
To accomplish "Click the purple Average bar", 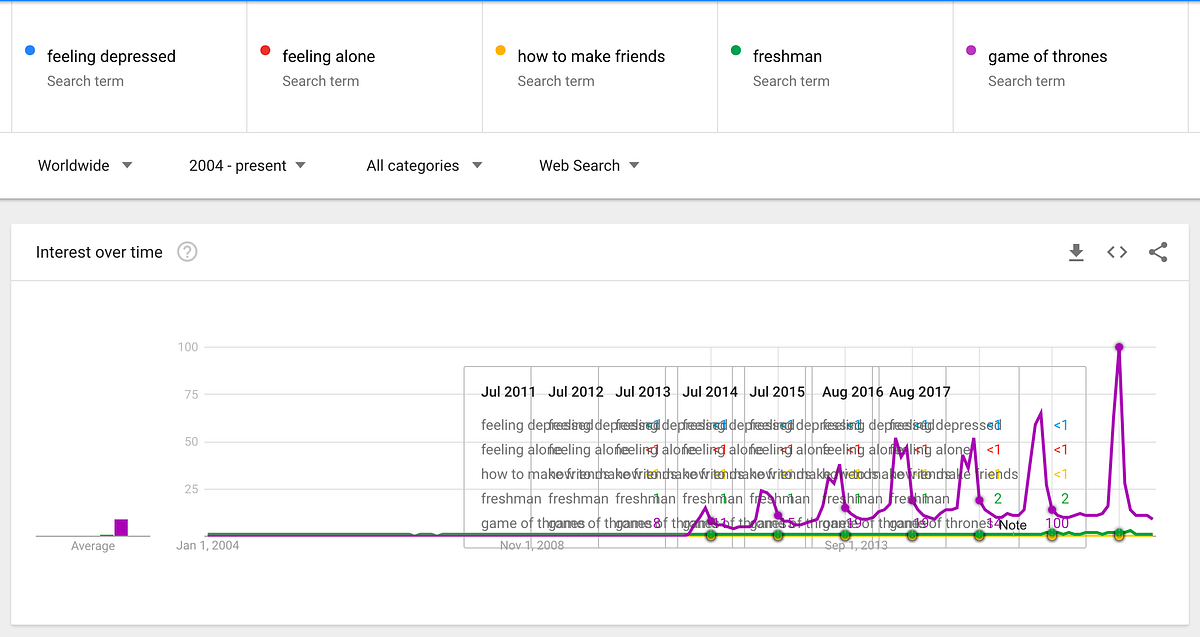I will pos(121,527).
